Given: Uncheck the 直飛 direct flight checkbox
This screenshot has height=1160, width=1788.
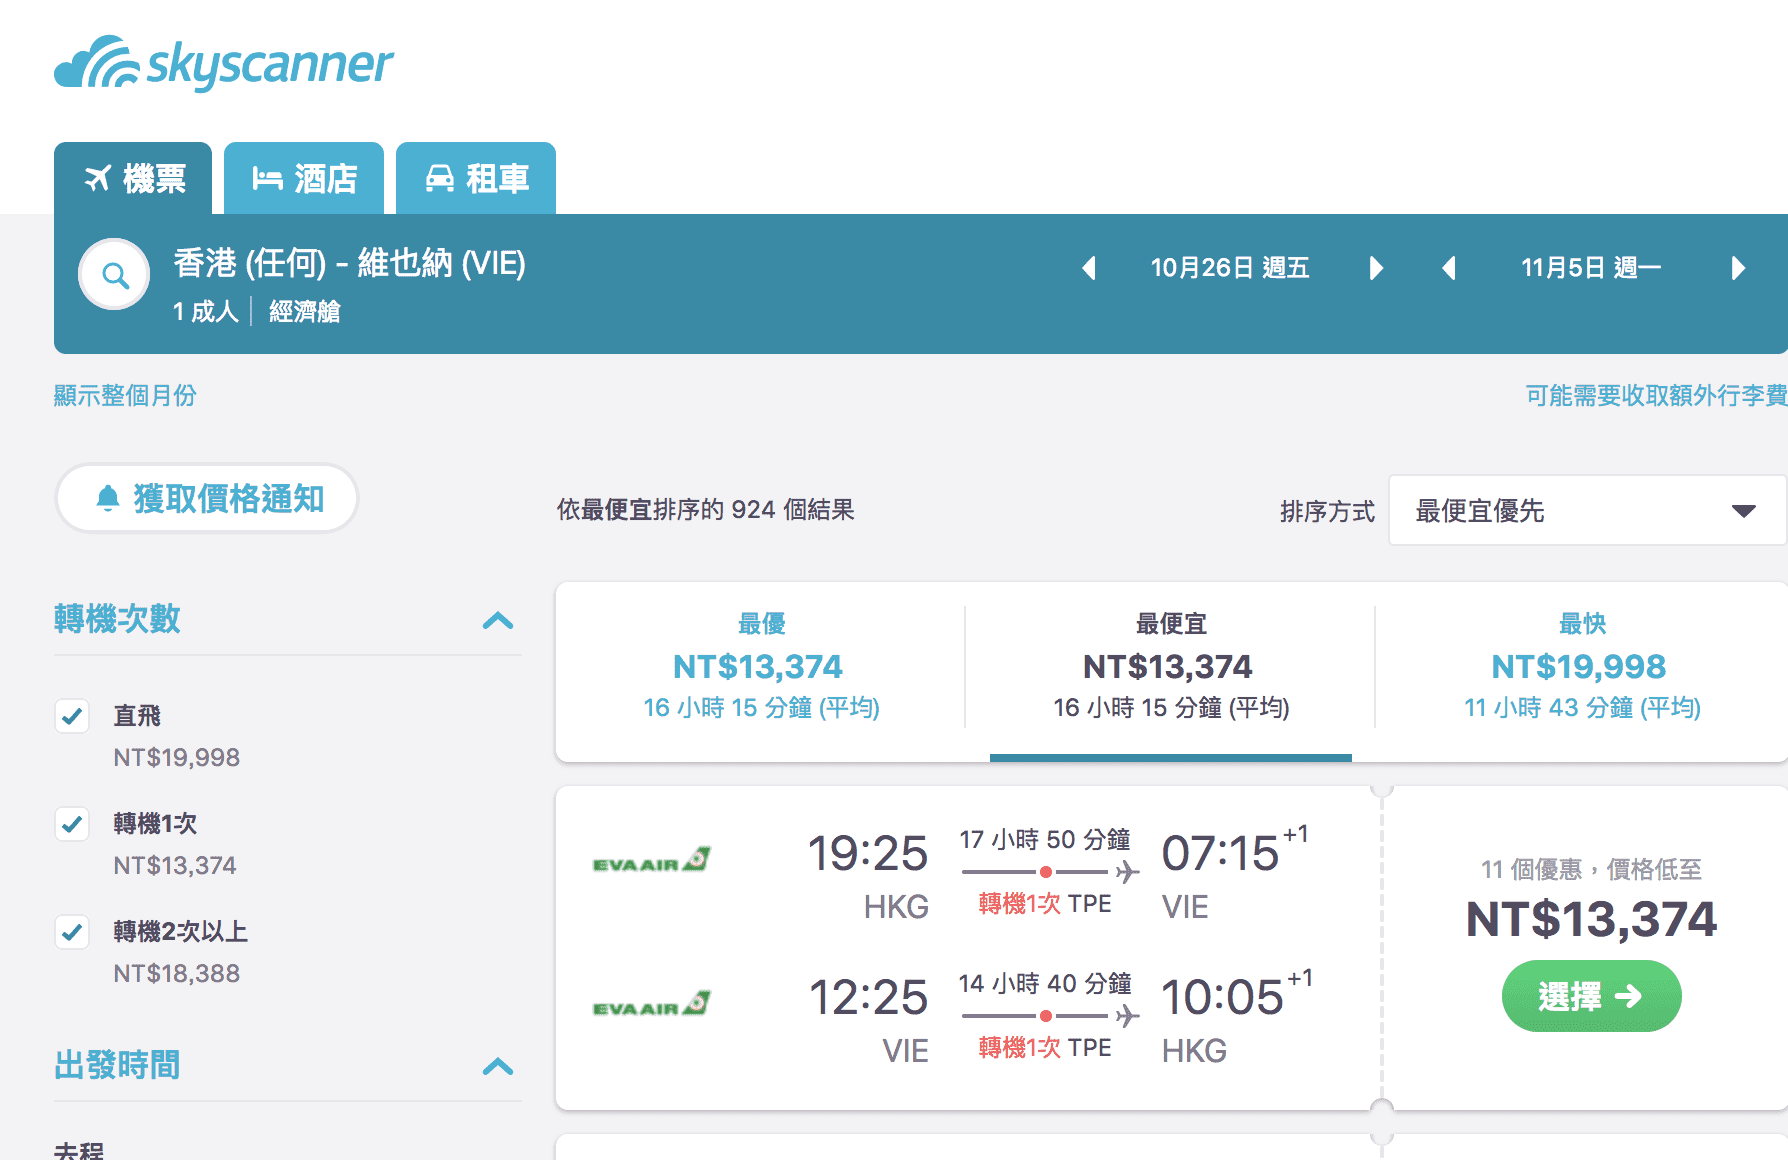Looking at the screenshot, I should click(72, 716).
